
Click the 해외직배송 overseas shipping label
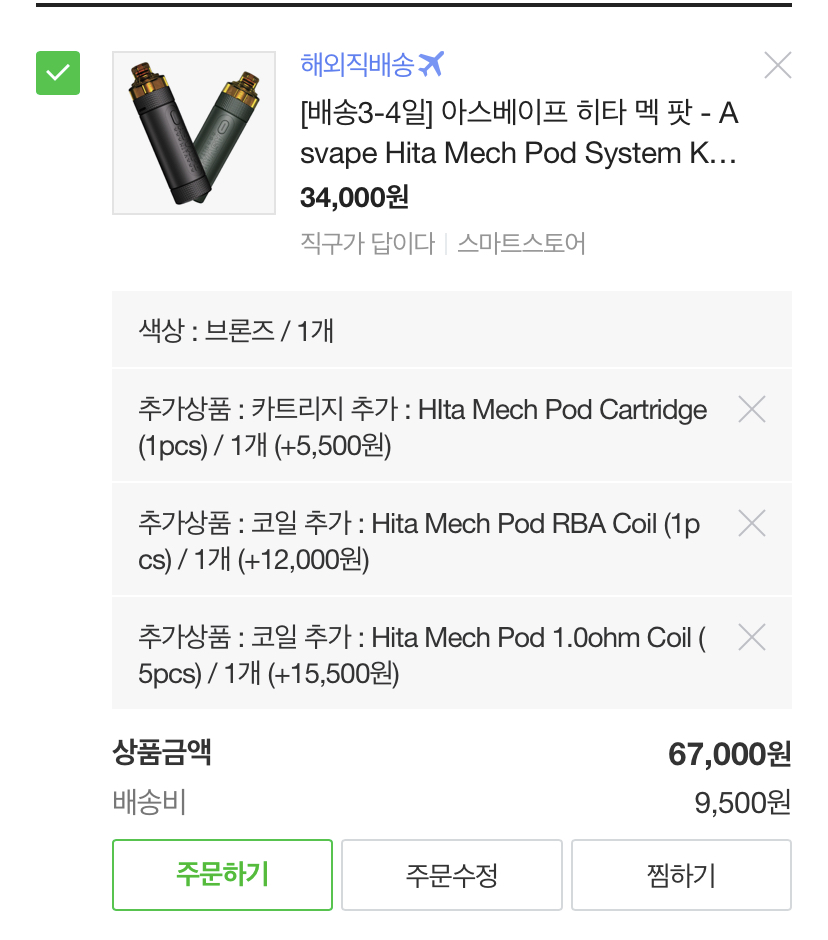click(357, 64)
